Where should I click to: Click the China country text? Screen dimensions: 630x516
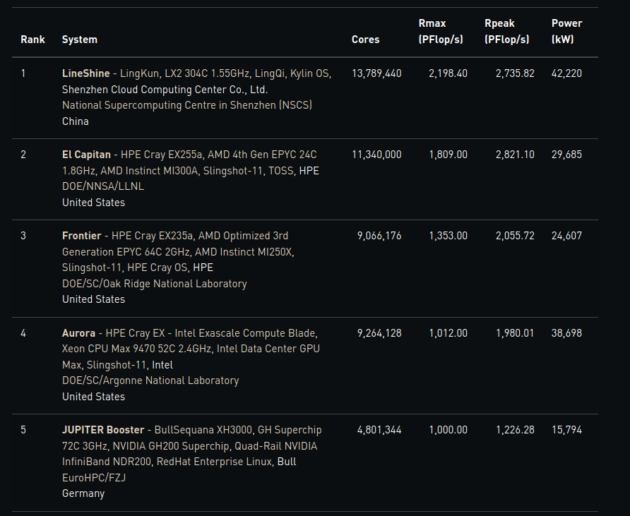point(75,121)
